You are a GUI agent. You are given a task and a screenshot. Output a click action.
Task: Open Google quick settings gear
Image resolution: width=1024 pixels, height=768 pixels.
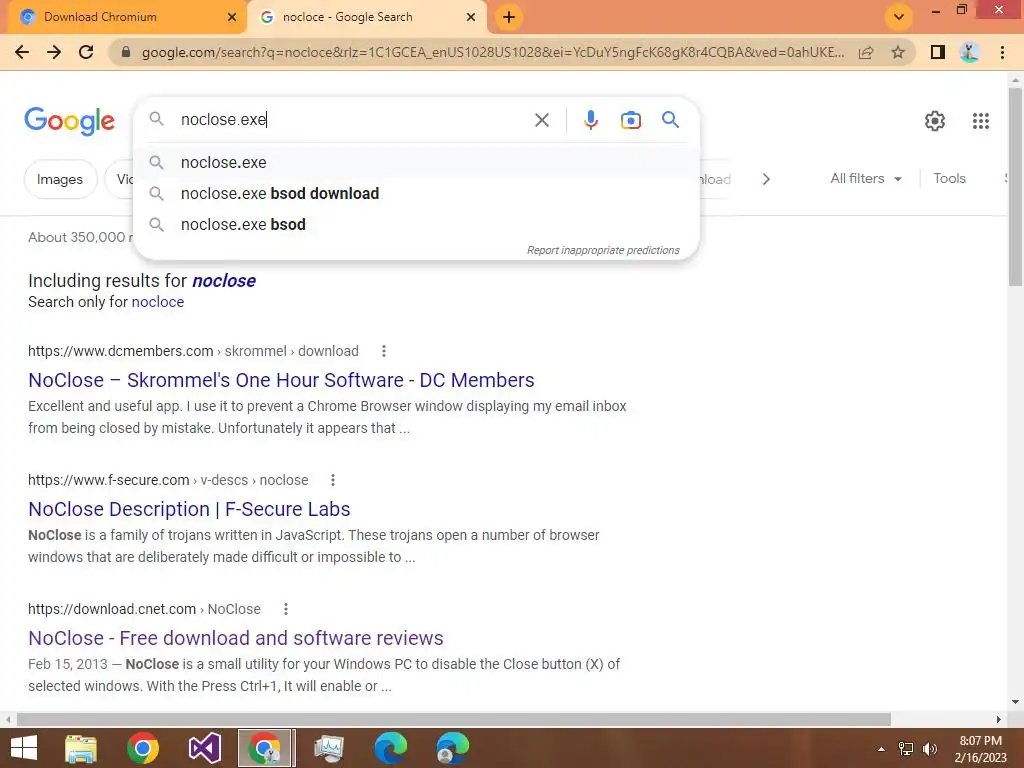pyautogui.click(x=935, y=121)
